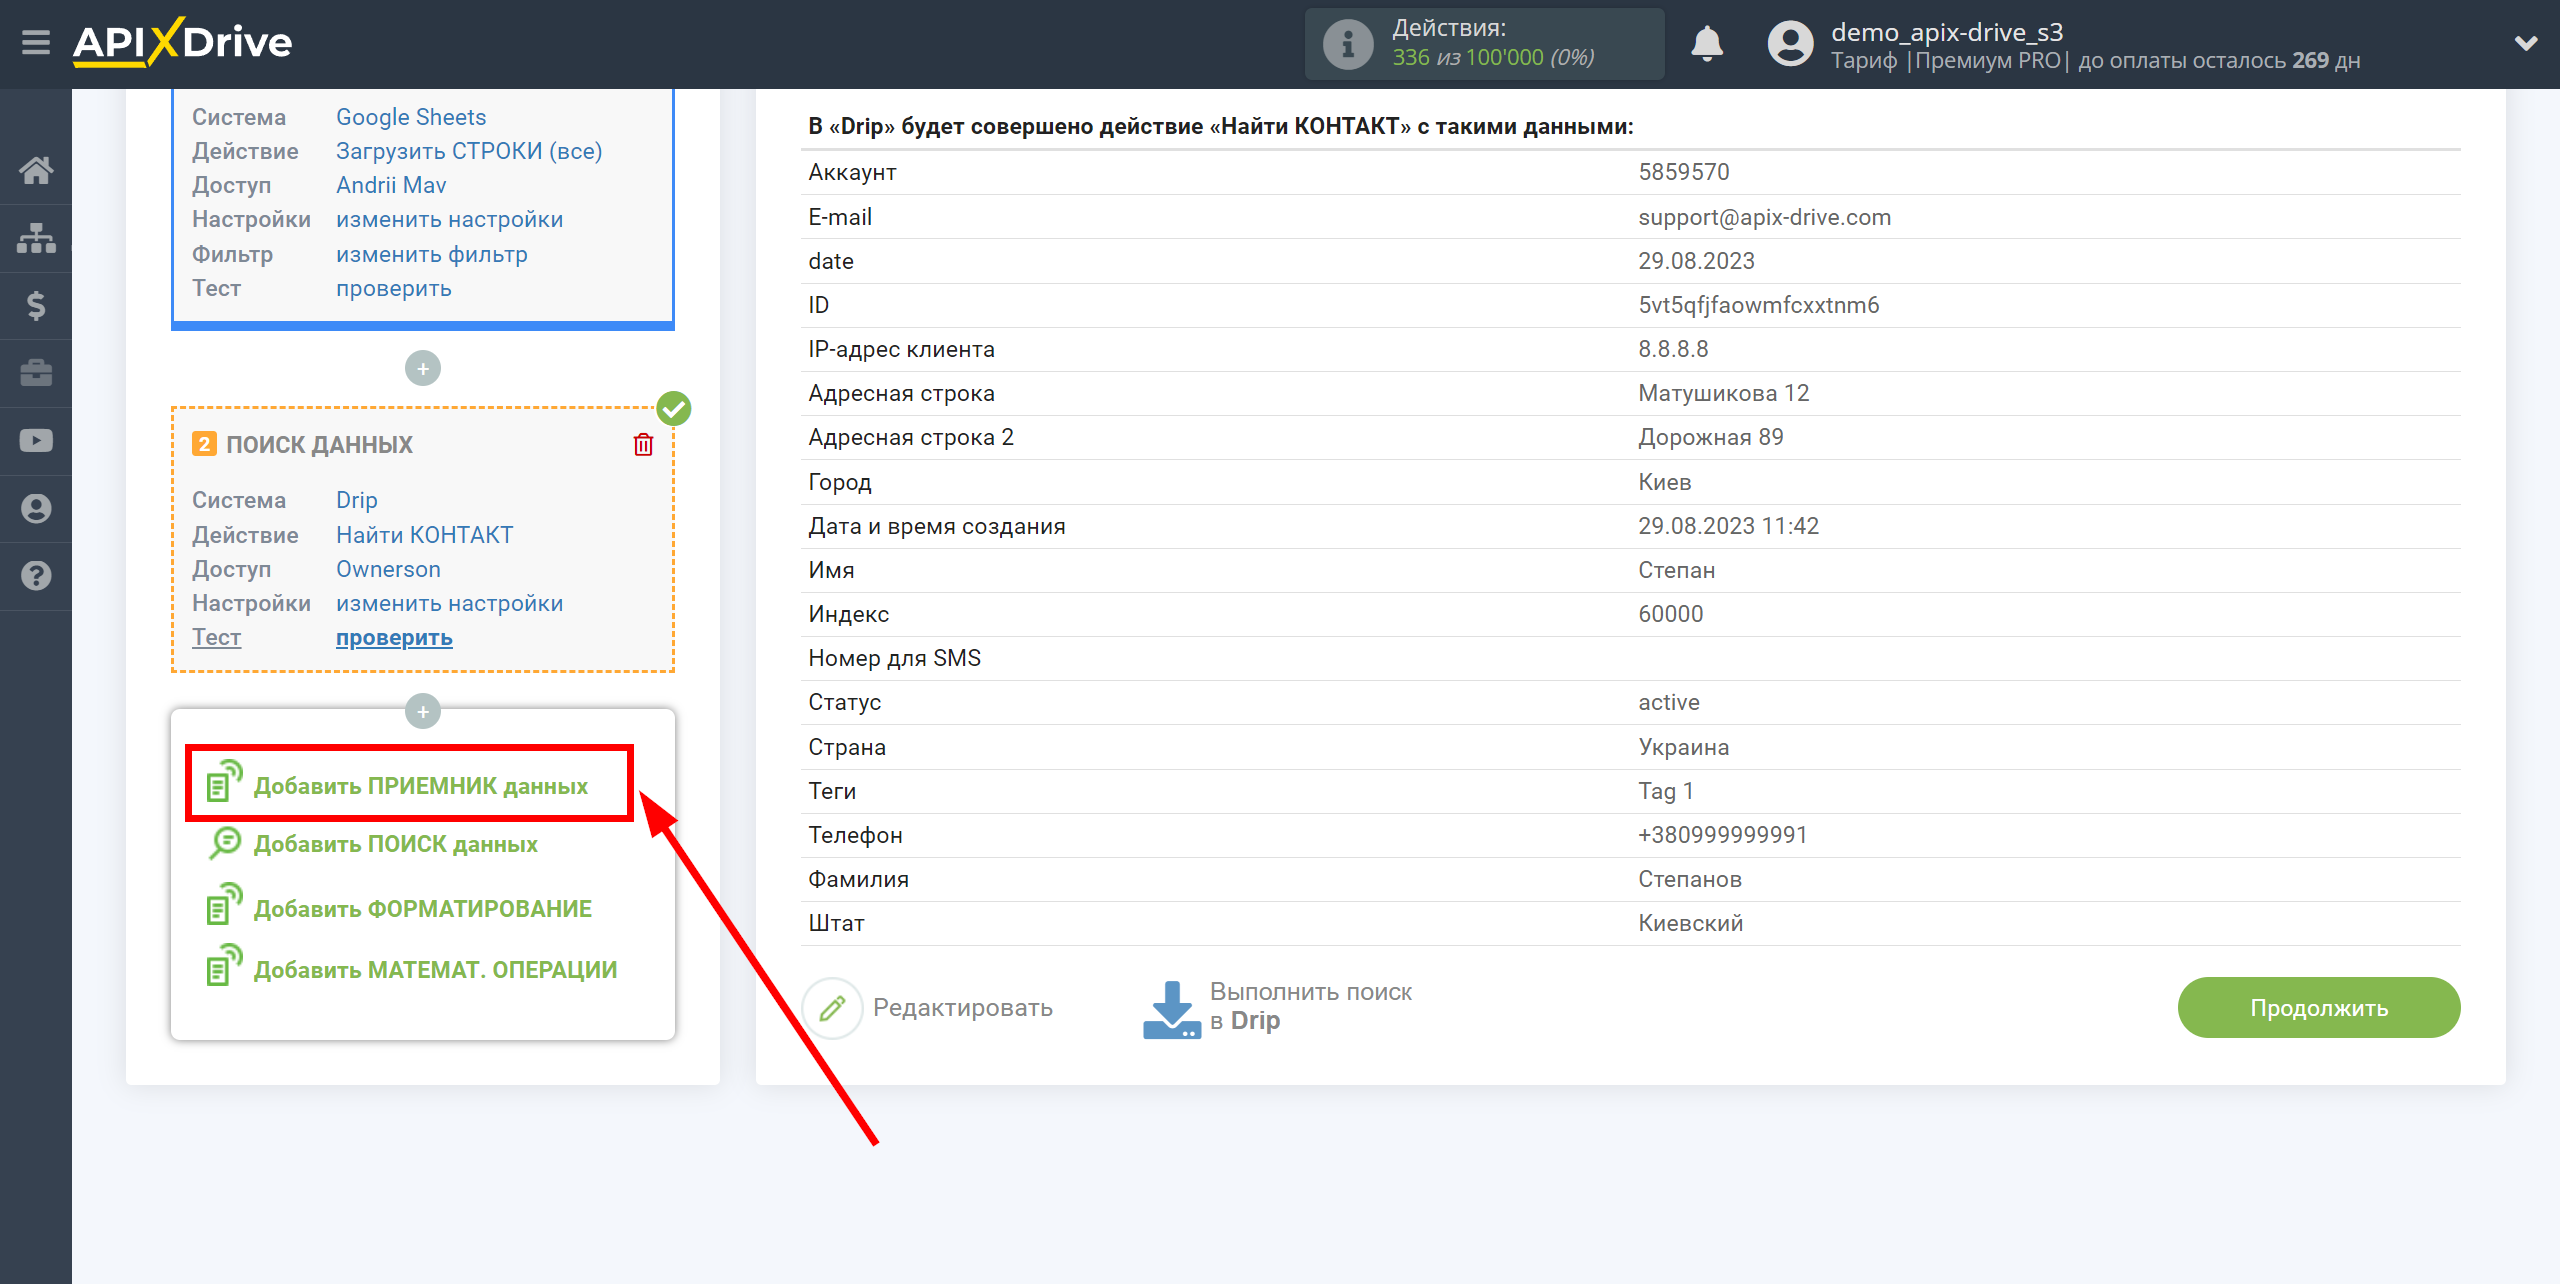Click the ApiX-Drive logo
The width and height of the screenshot is (2560, 1284).
point(183,43)
